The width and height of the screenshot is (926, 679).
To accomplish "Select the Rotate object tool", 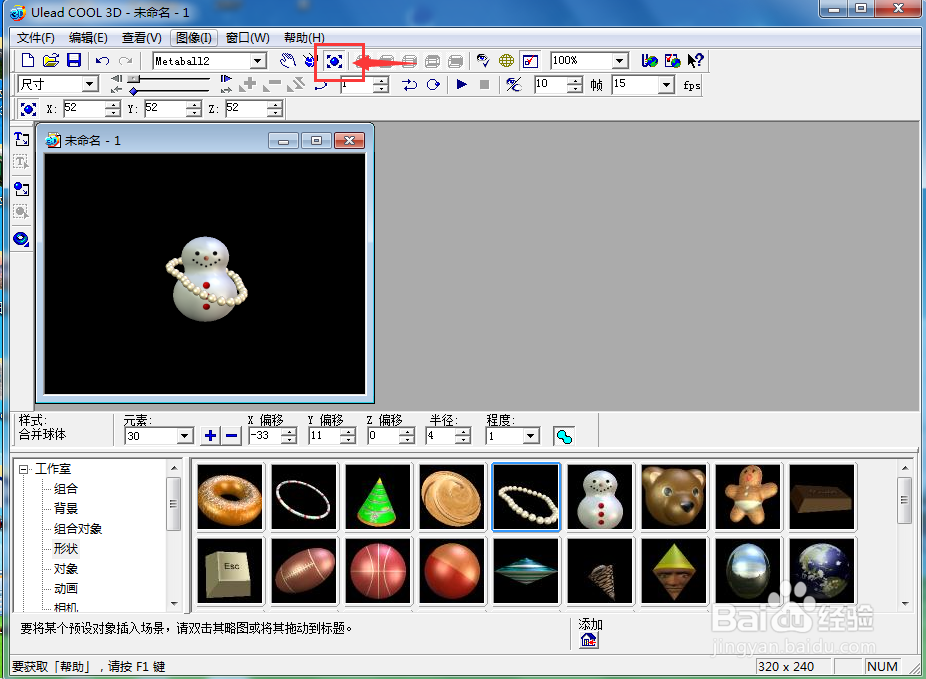I will coord(310,61).
